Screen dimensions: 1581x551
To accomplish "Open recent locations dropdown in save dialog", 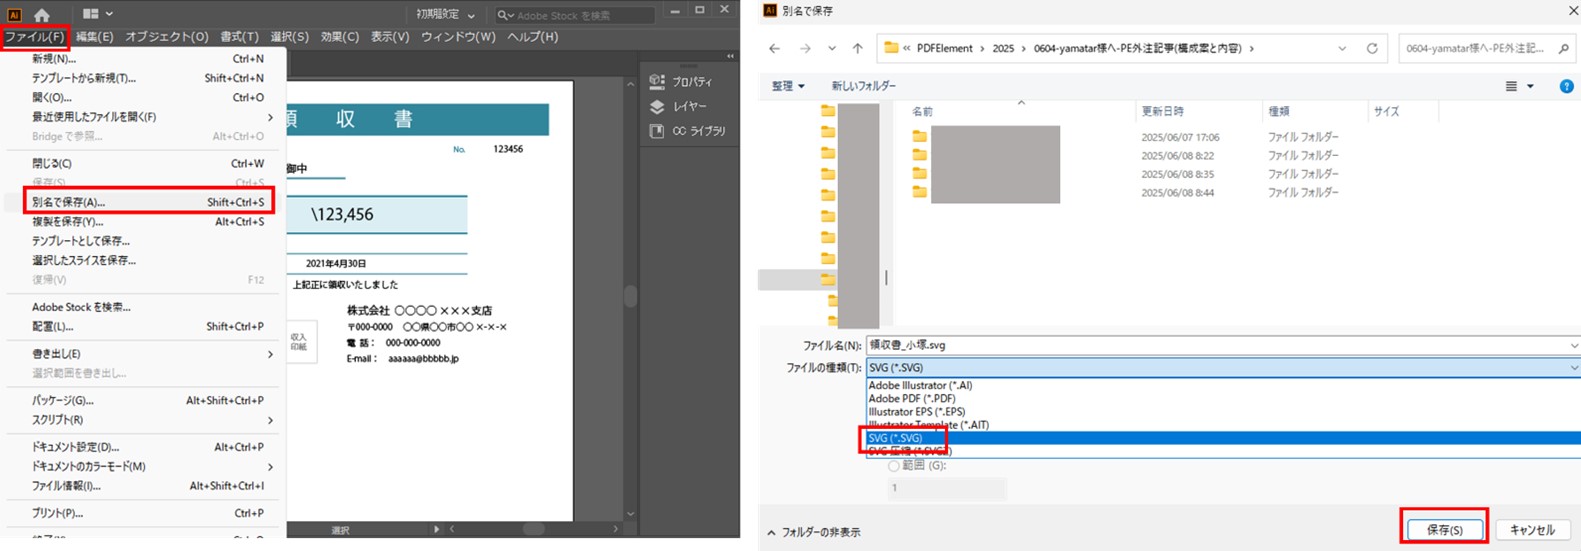I will click(x=832, y=48).
